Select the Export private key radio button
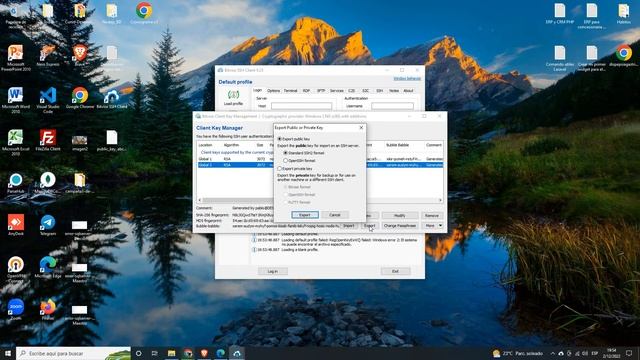Viewport: 640px width, 360px height. point(280,168)
